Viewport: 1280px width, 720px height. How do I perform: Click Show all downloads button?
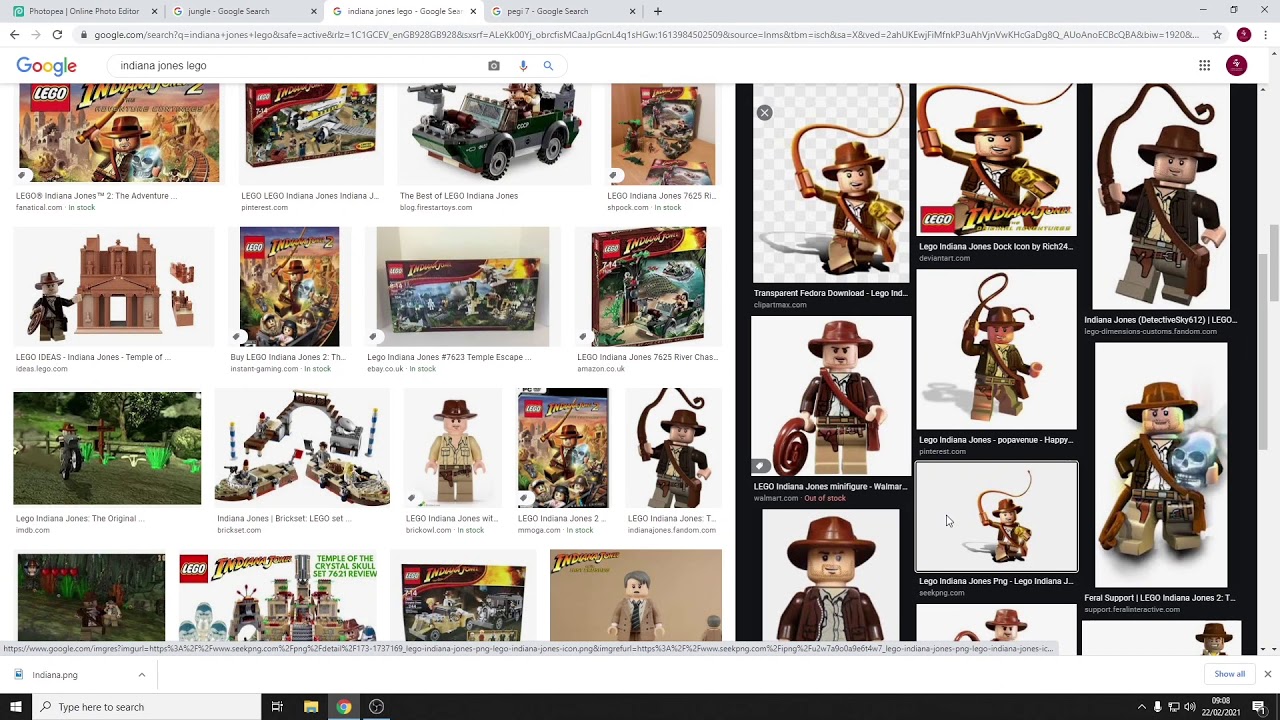[1230, 674]
